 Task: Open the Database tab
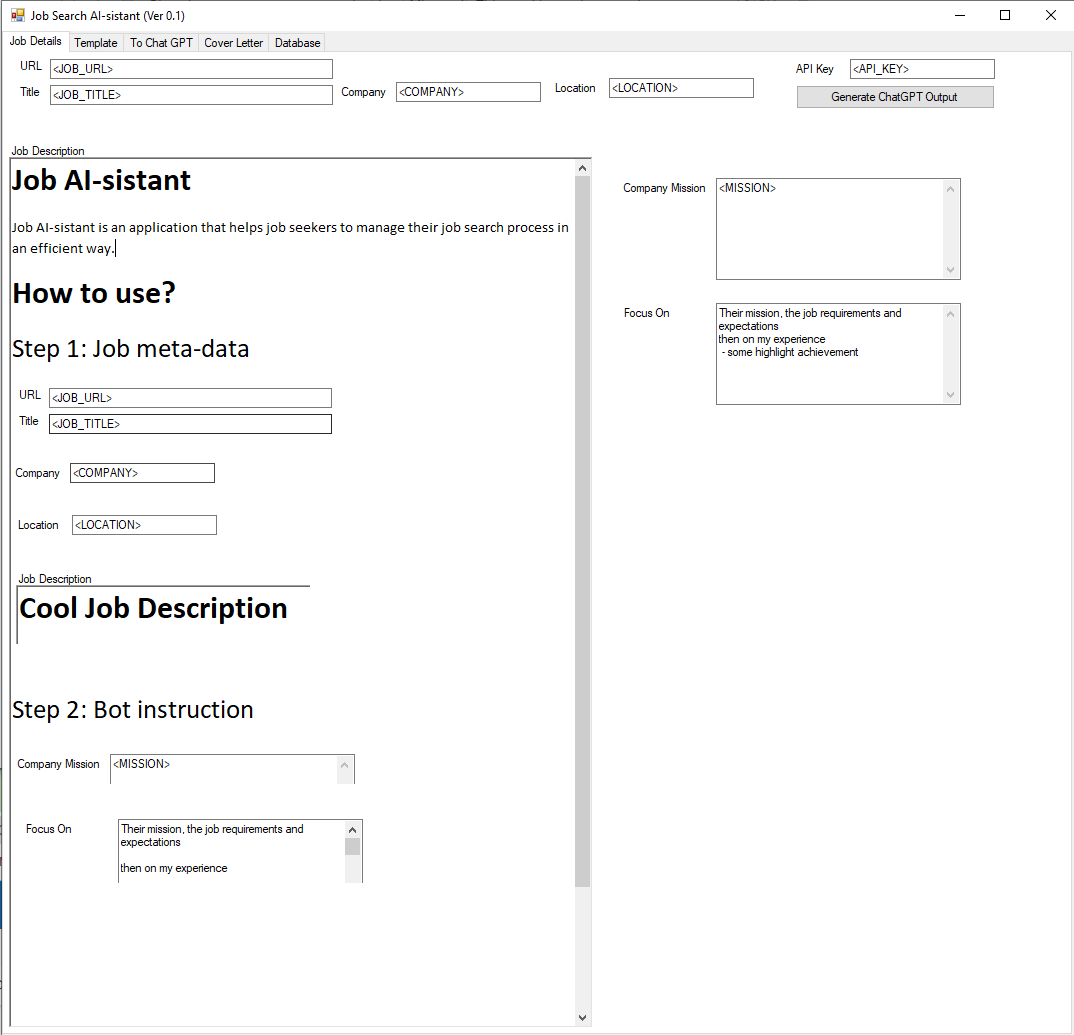click(x=297, y=42)
